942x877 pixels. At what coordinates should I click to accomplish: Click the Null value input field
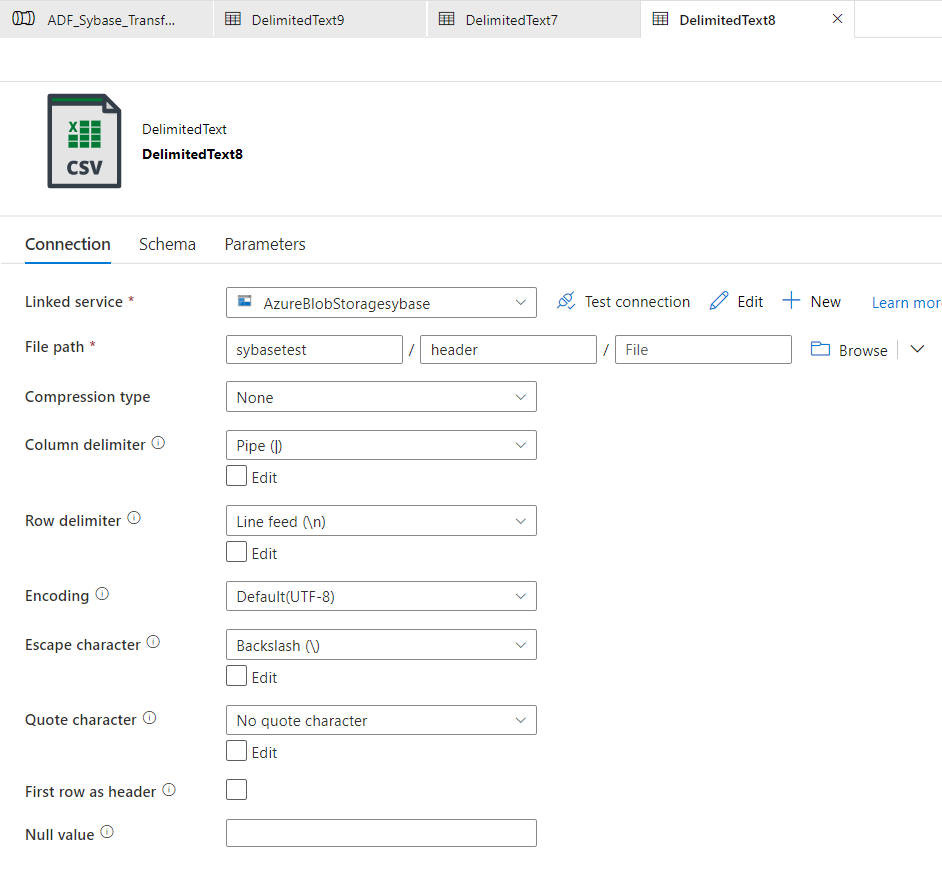click(381, 833)
